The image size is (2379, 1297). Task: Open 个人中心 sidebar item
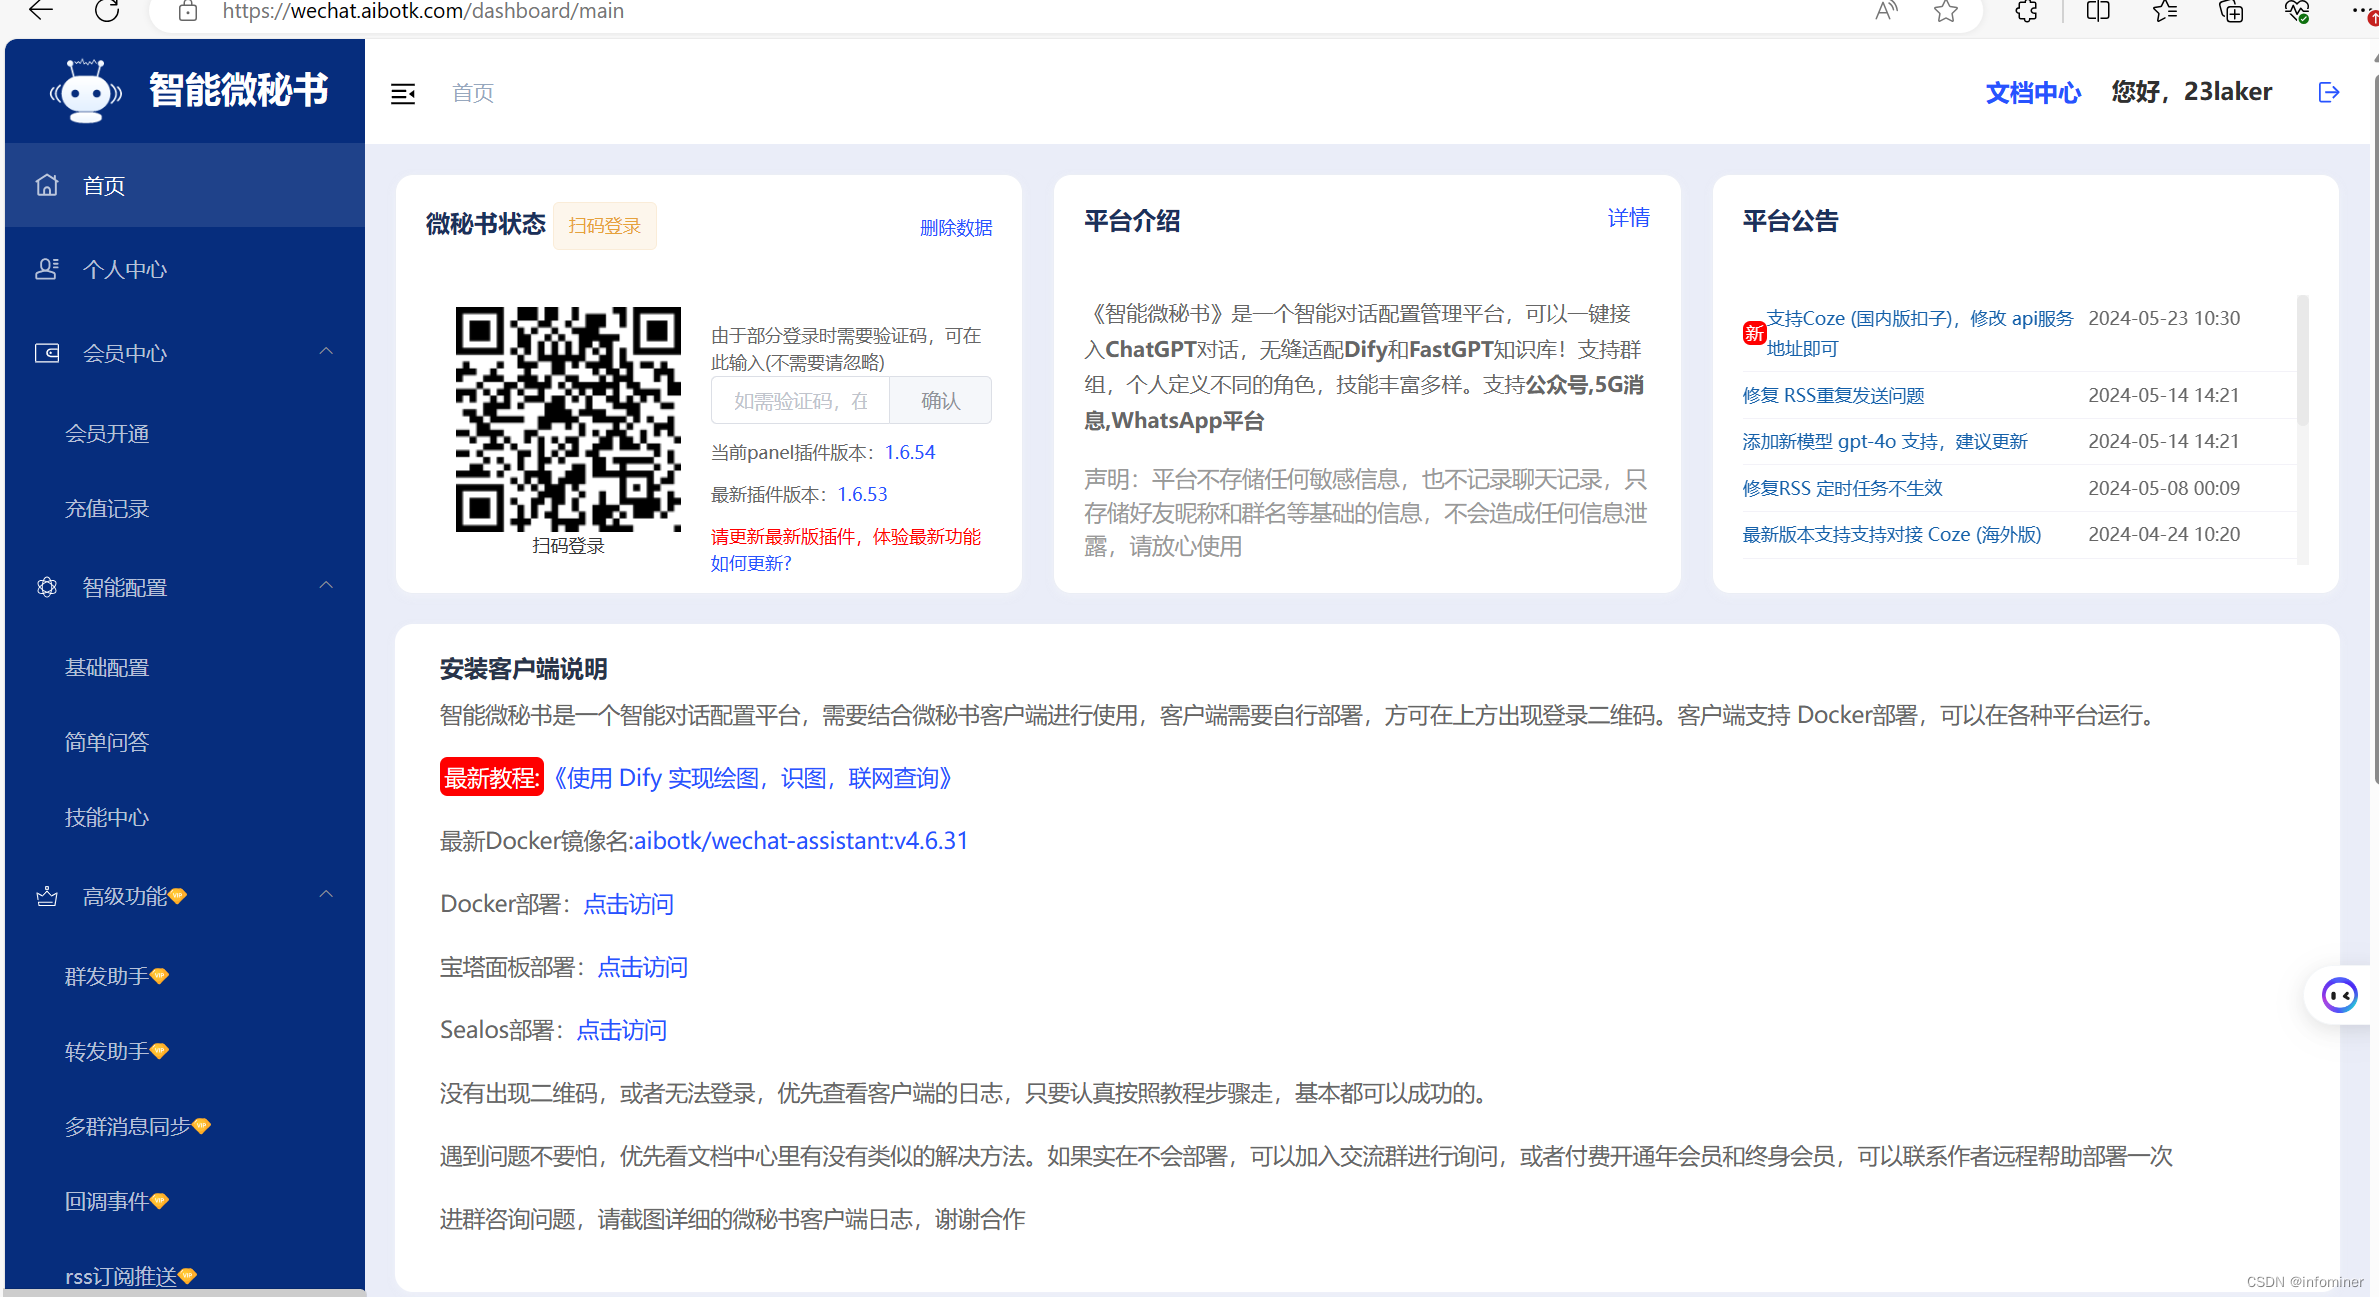[124, 270]
